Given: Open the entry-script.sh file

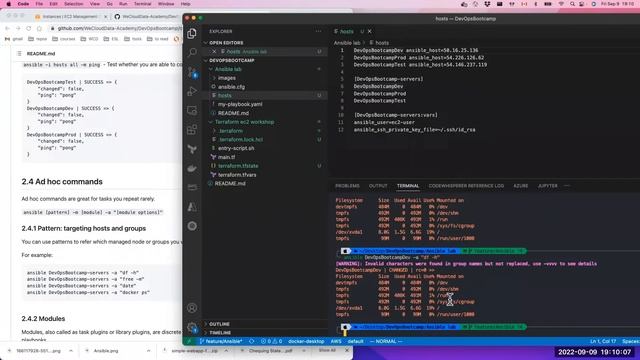Looking at the screenshot, I should click(236, 148).
